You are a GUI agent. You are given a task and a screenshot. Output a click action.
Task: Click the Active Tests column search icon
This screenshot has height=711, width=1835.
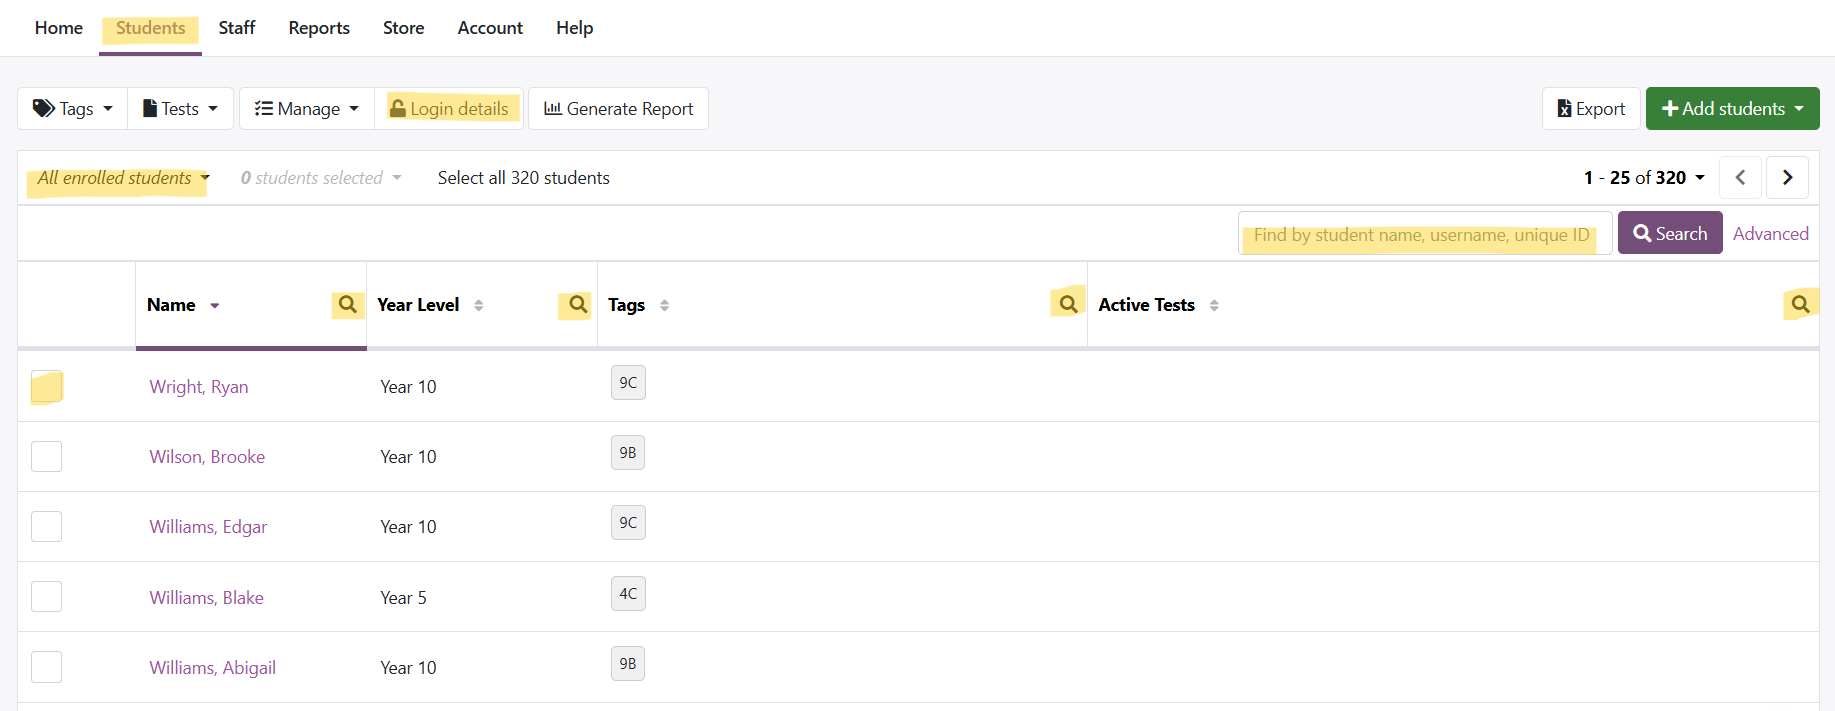click(1800, 304)
